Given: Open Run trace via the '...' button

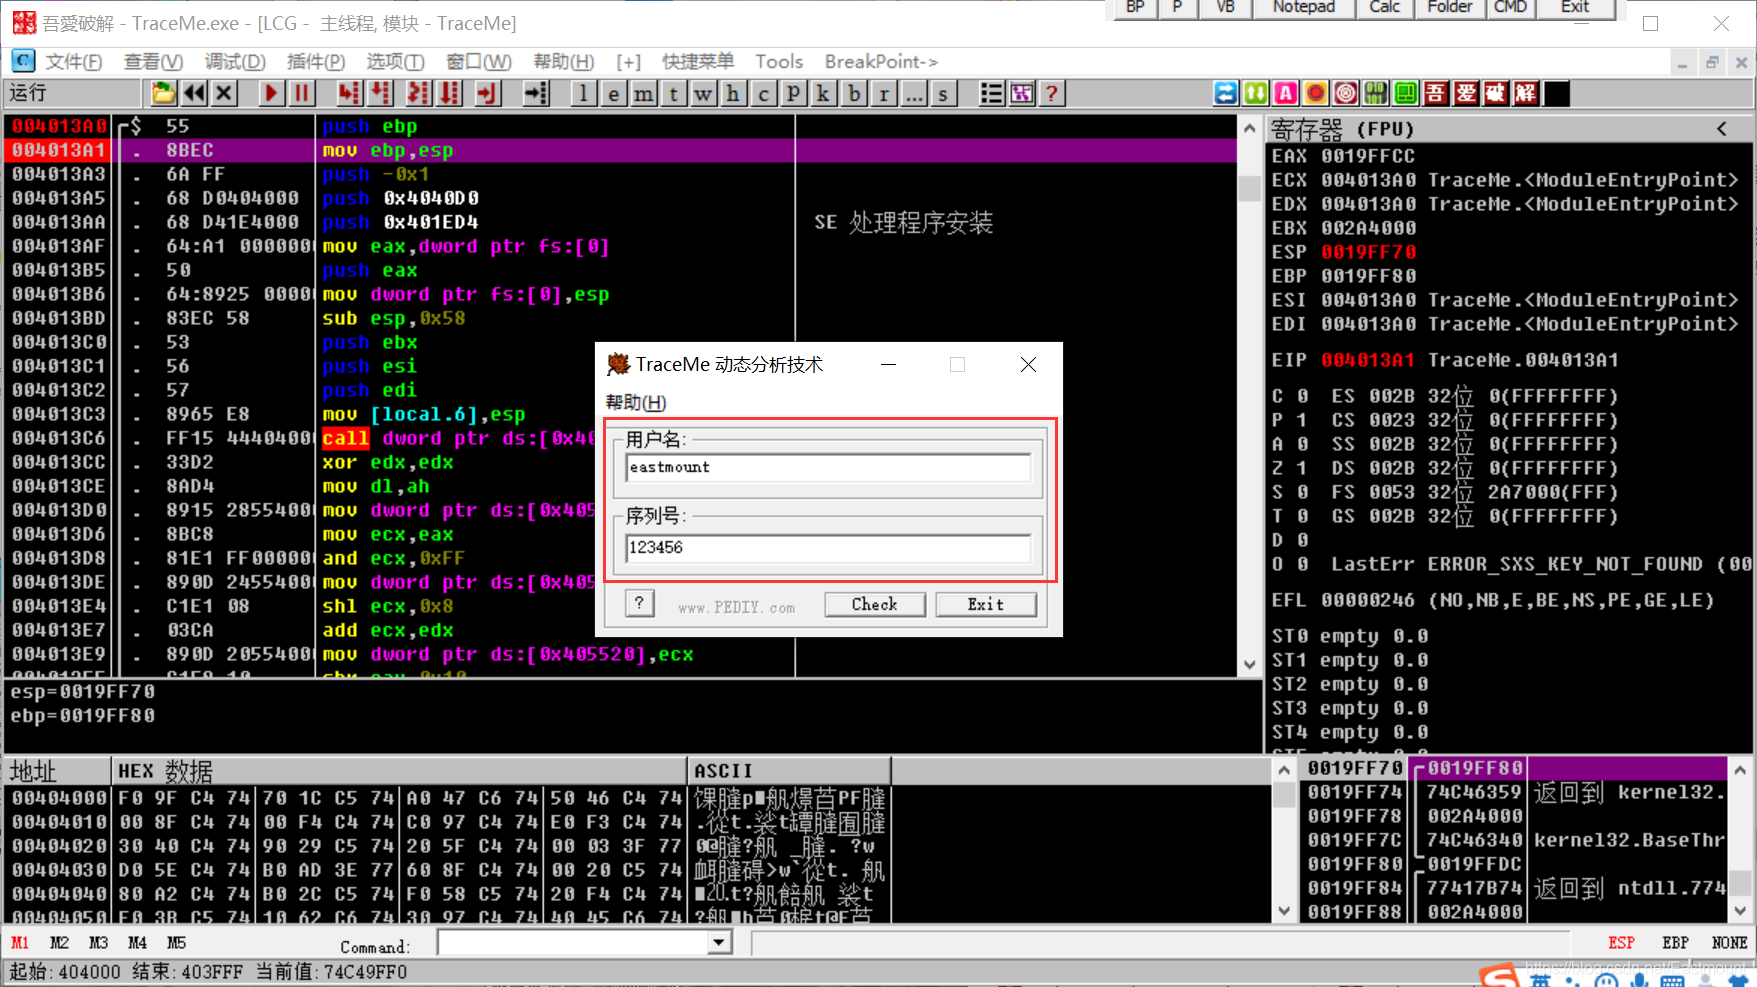Looking at the screenshot, I should pyautogui.click(x=914, y=94).
